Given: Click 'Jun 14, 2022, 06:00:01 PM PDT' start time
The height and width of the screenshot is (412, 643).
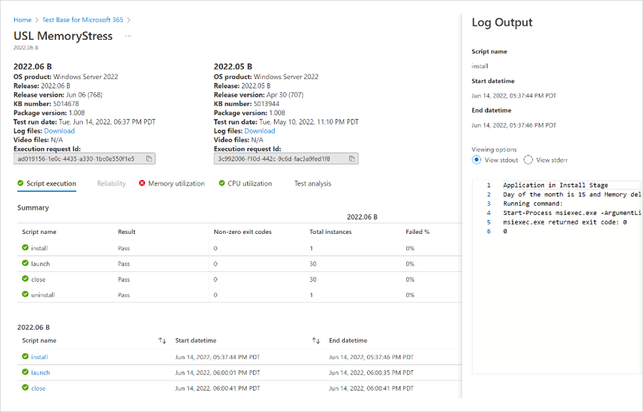Looking at the screenshot, I should click(217, 373).
